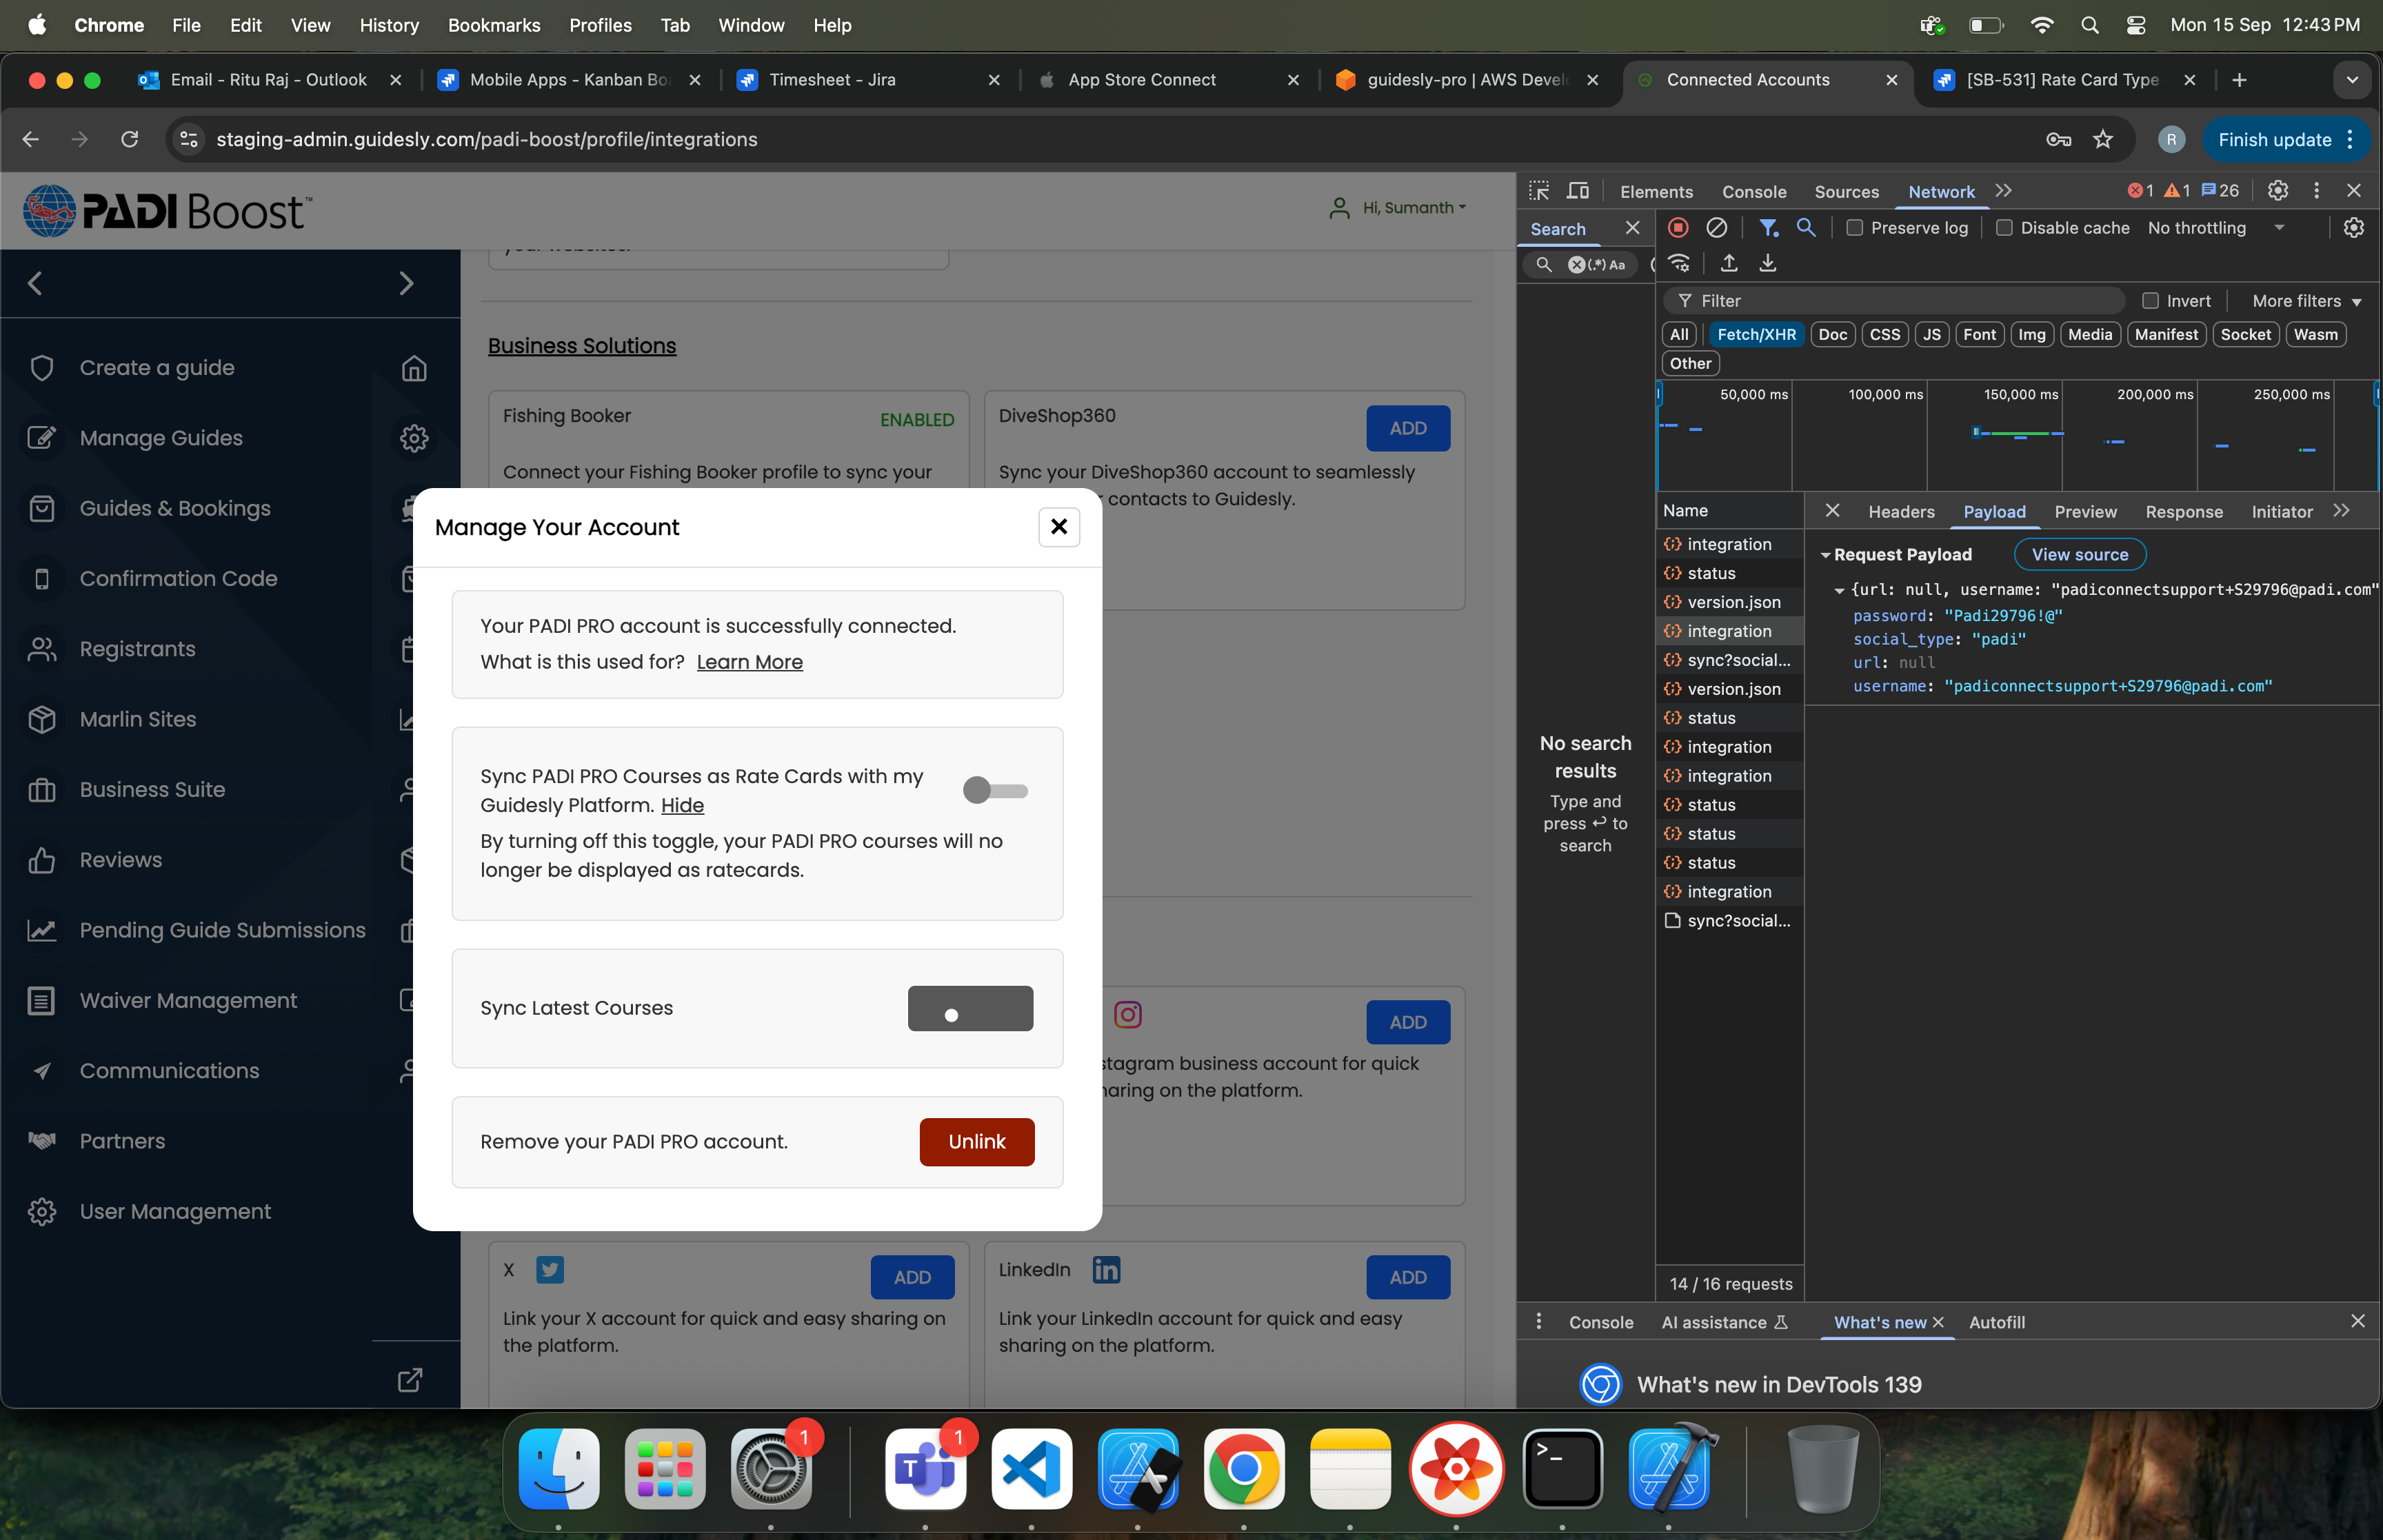Screen dimensions: 2383x1540
Task: Click the record network log button
Action: tap(1678, 228)
